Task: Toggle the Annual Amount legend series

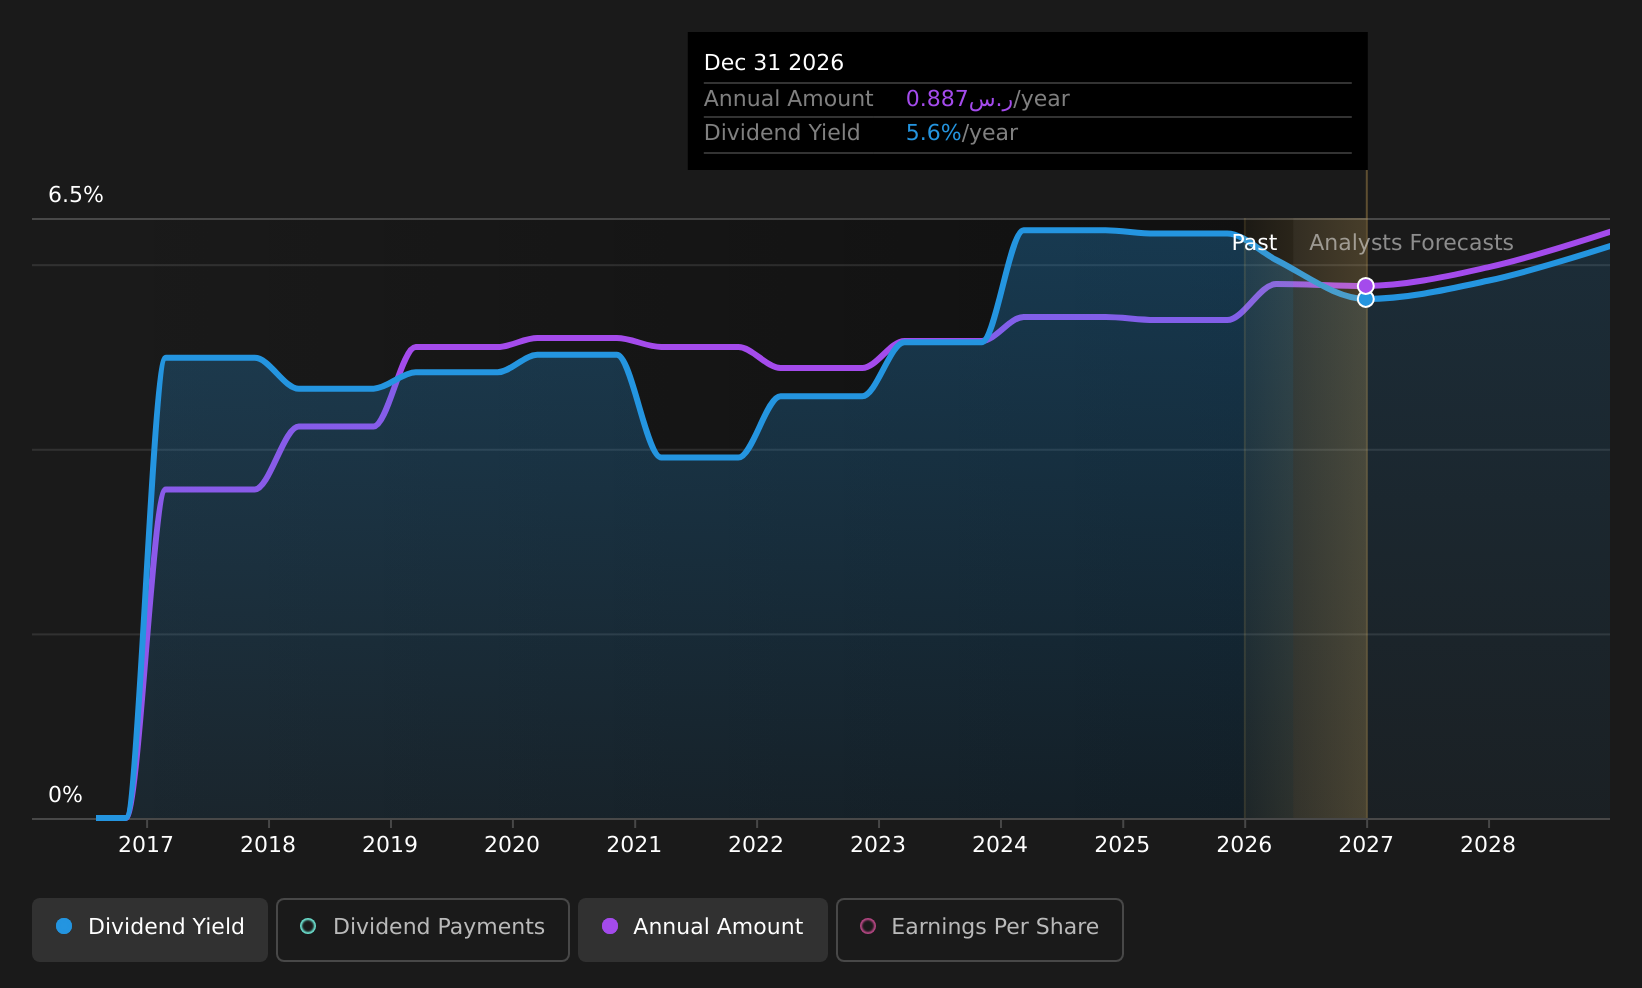Action: [x=703, y=929]
